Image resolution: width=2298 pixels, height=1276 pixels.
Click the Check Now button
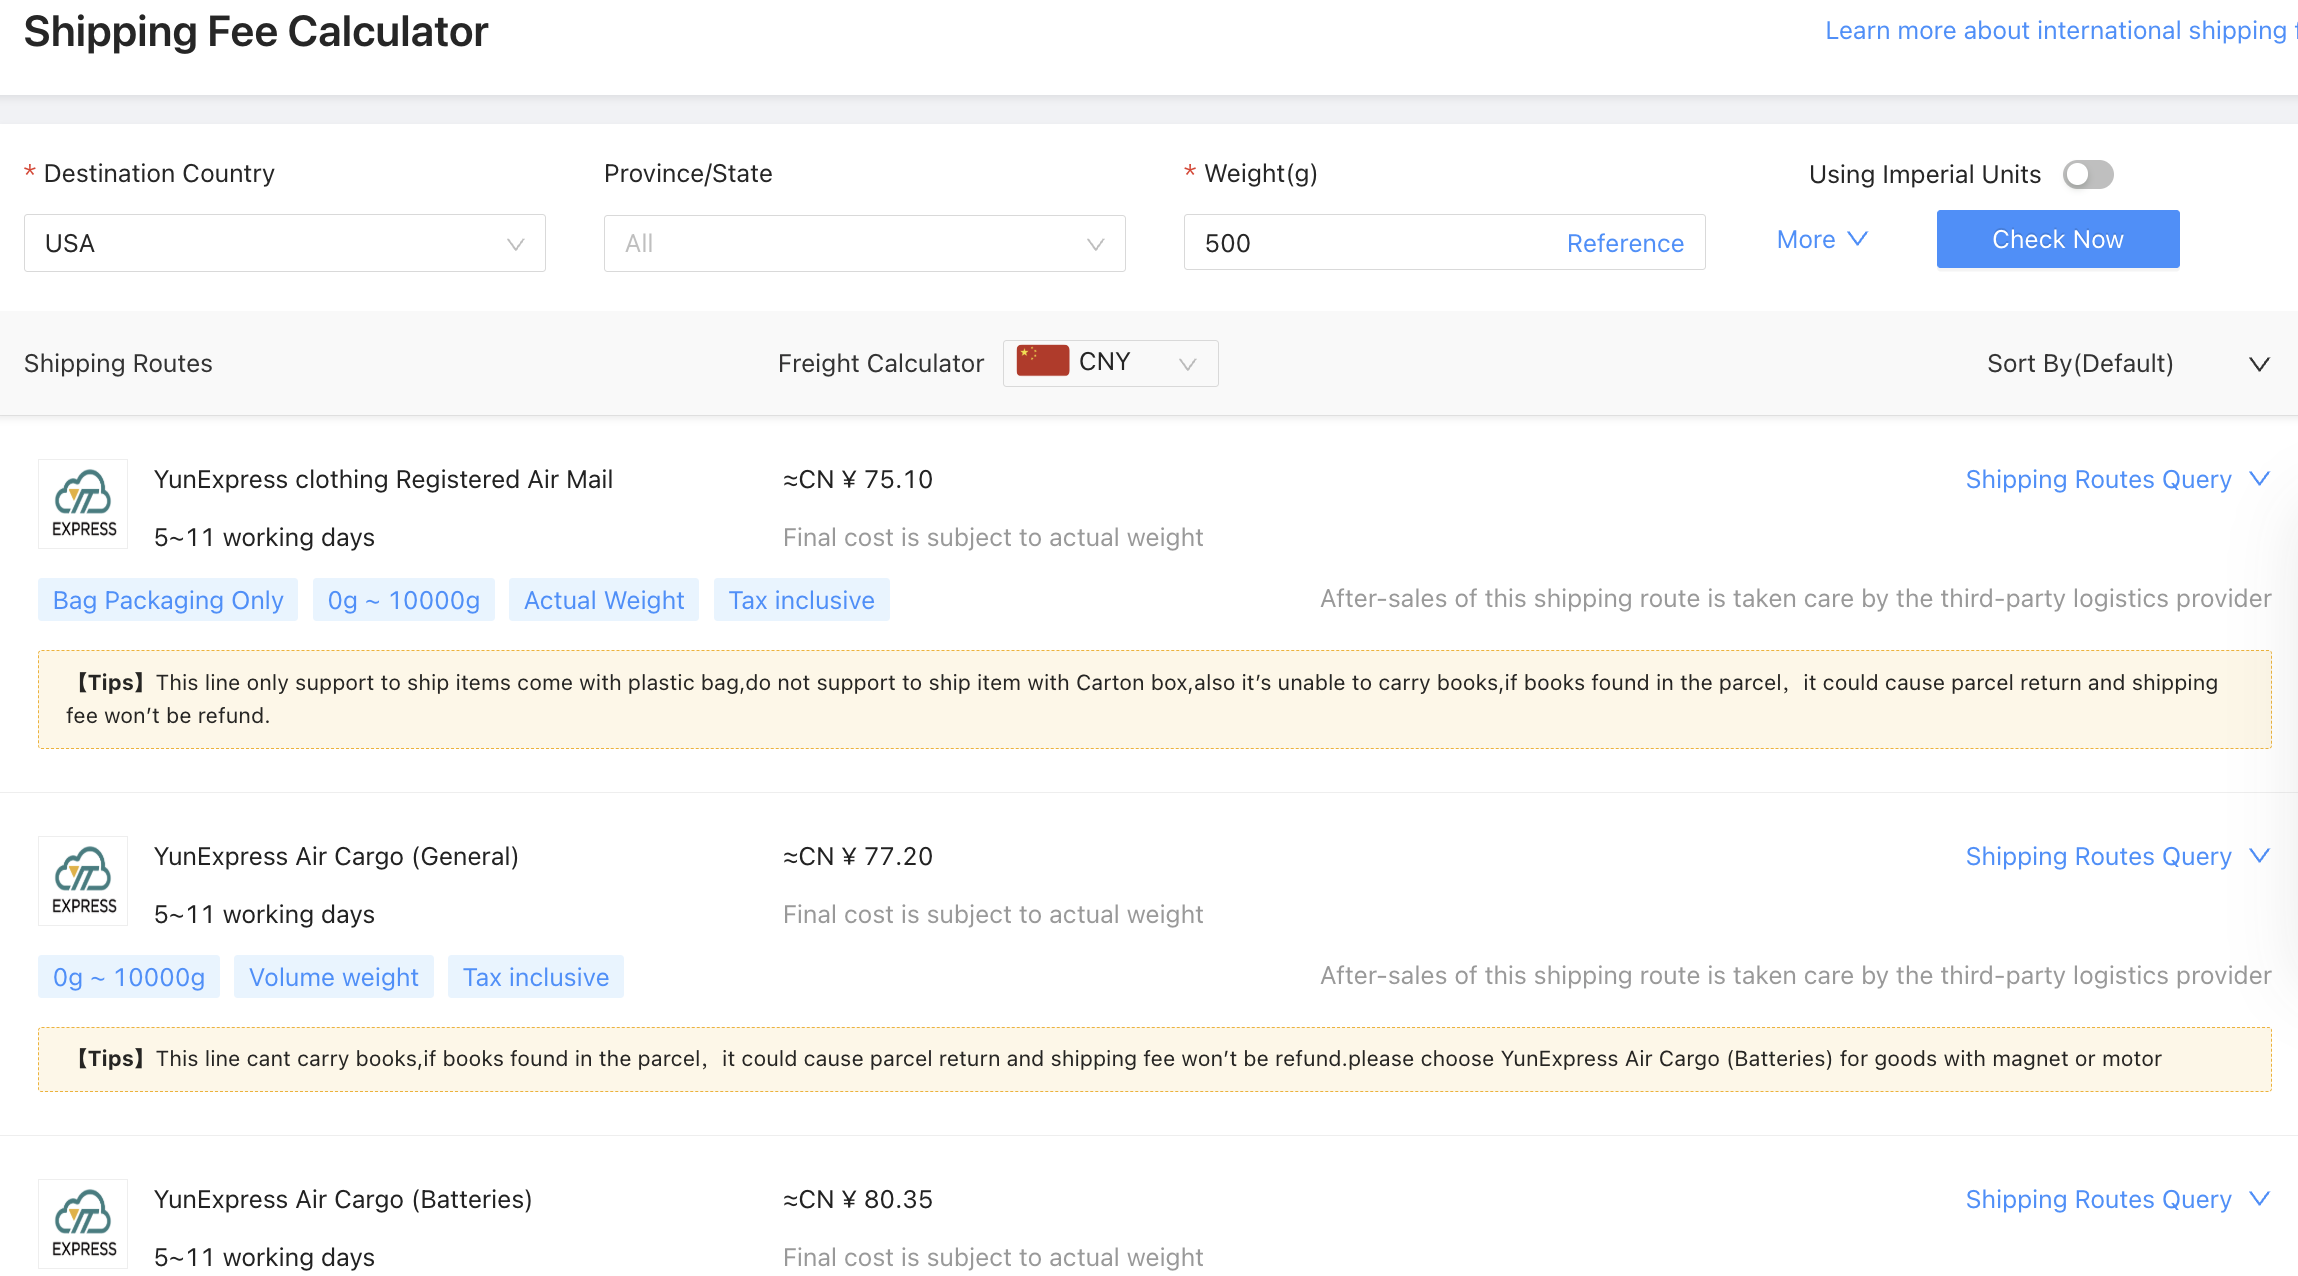2058,239
